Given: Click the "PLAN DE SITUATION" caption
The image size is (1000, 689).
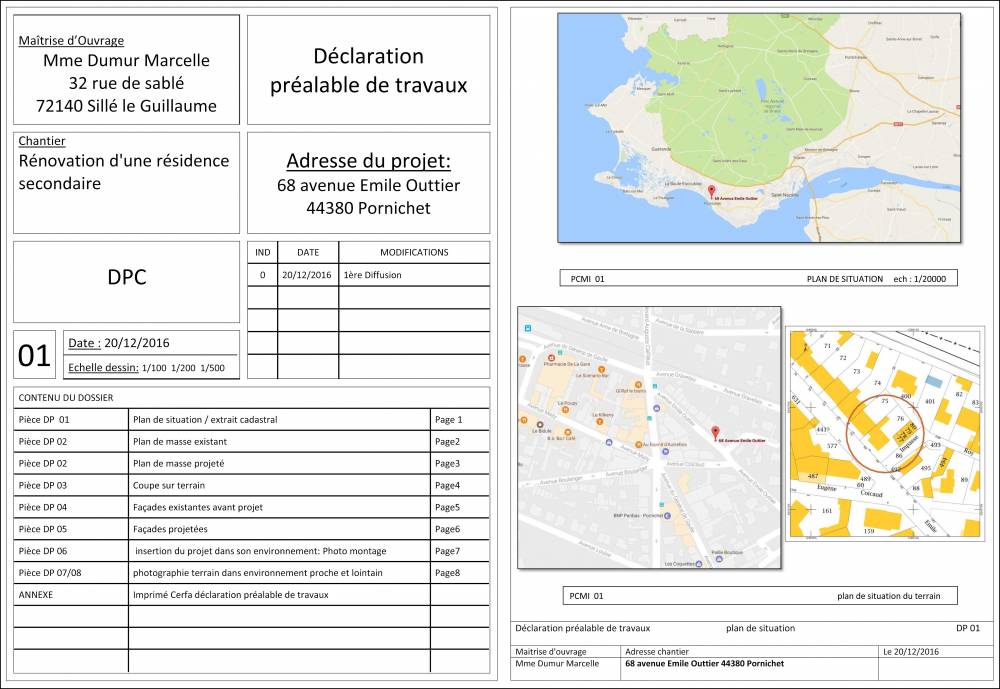Looking at the screenshot, I should tap(845, 279).
